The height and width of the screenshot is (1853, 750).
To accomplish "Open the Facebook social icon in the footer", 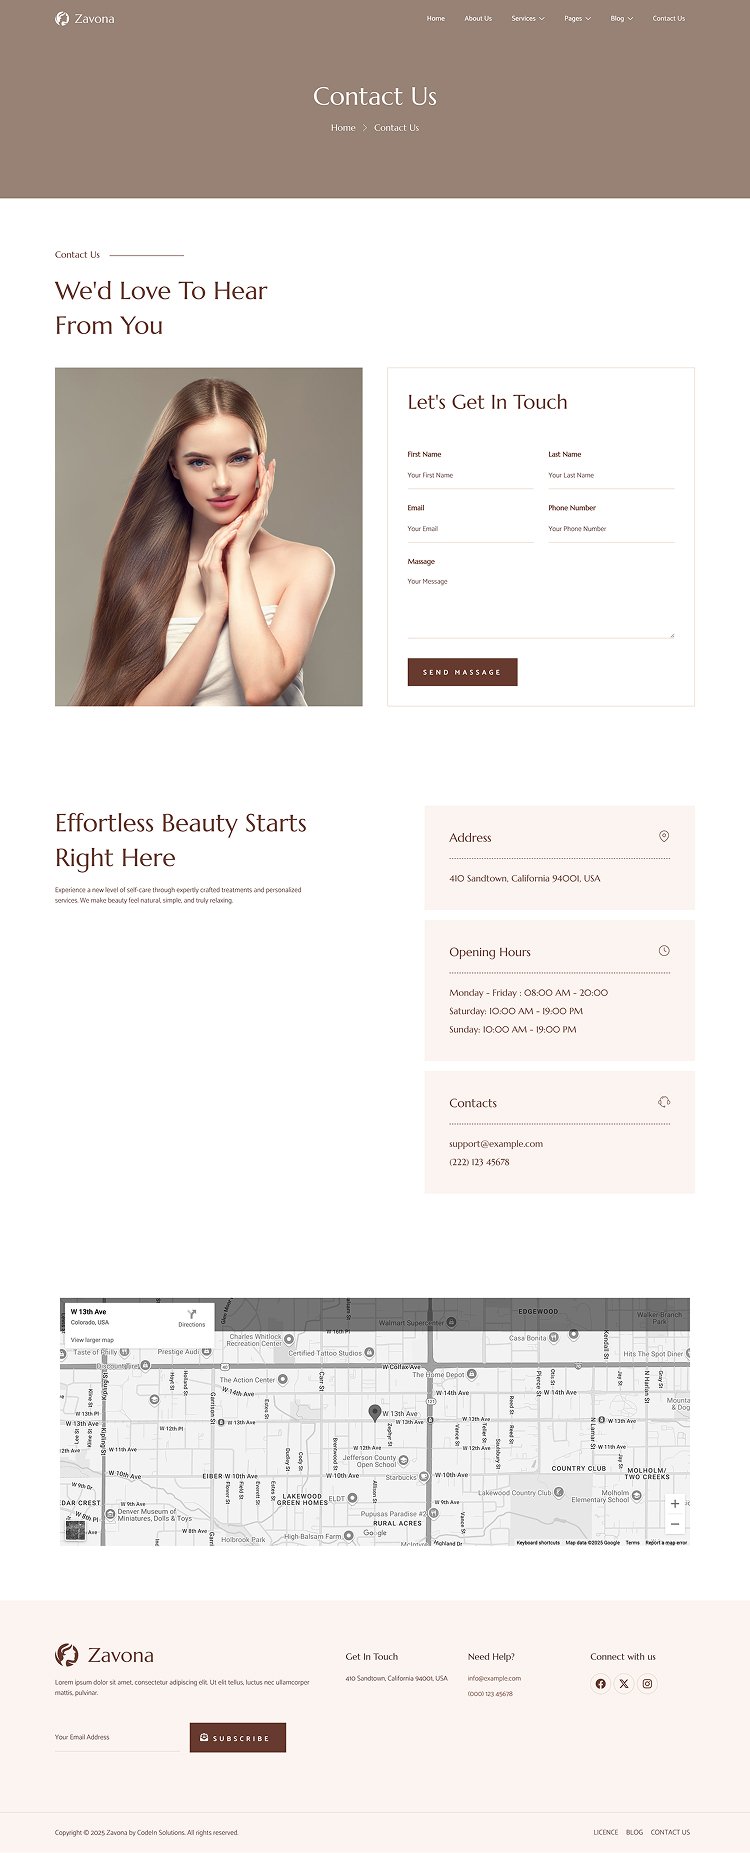I will [600, 1683].
